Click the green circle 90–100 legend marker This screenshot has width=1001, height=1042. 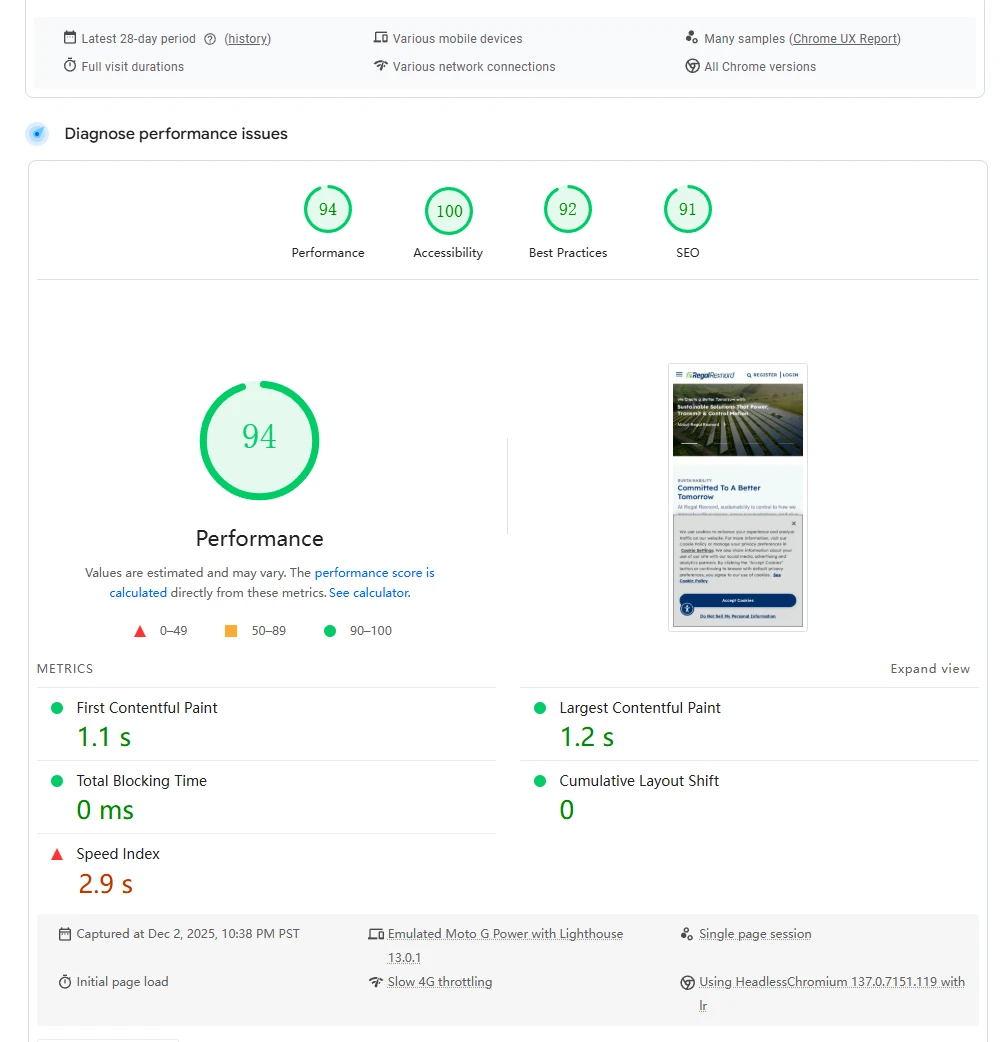point(330,631)
